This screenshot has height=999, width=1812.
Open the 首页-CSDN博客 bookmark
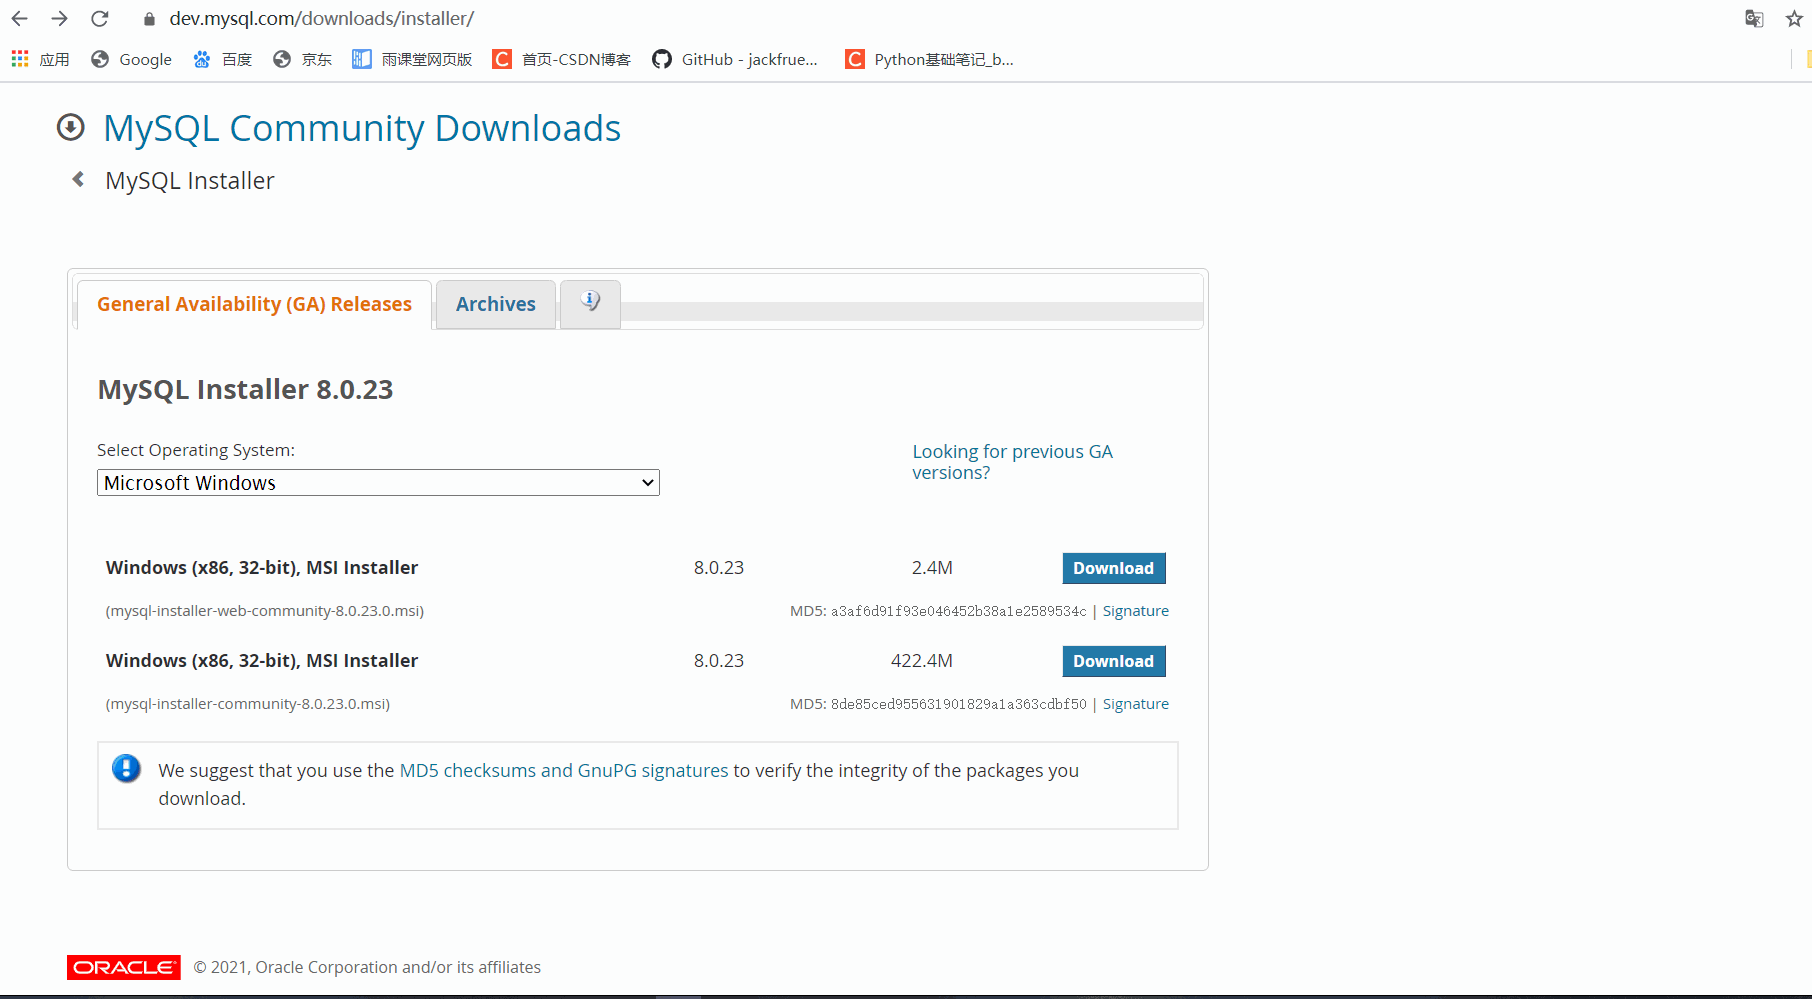(x=562, y=59)
